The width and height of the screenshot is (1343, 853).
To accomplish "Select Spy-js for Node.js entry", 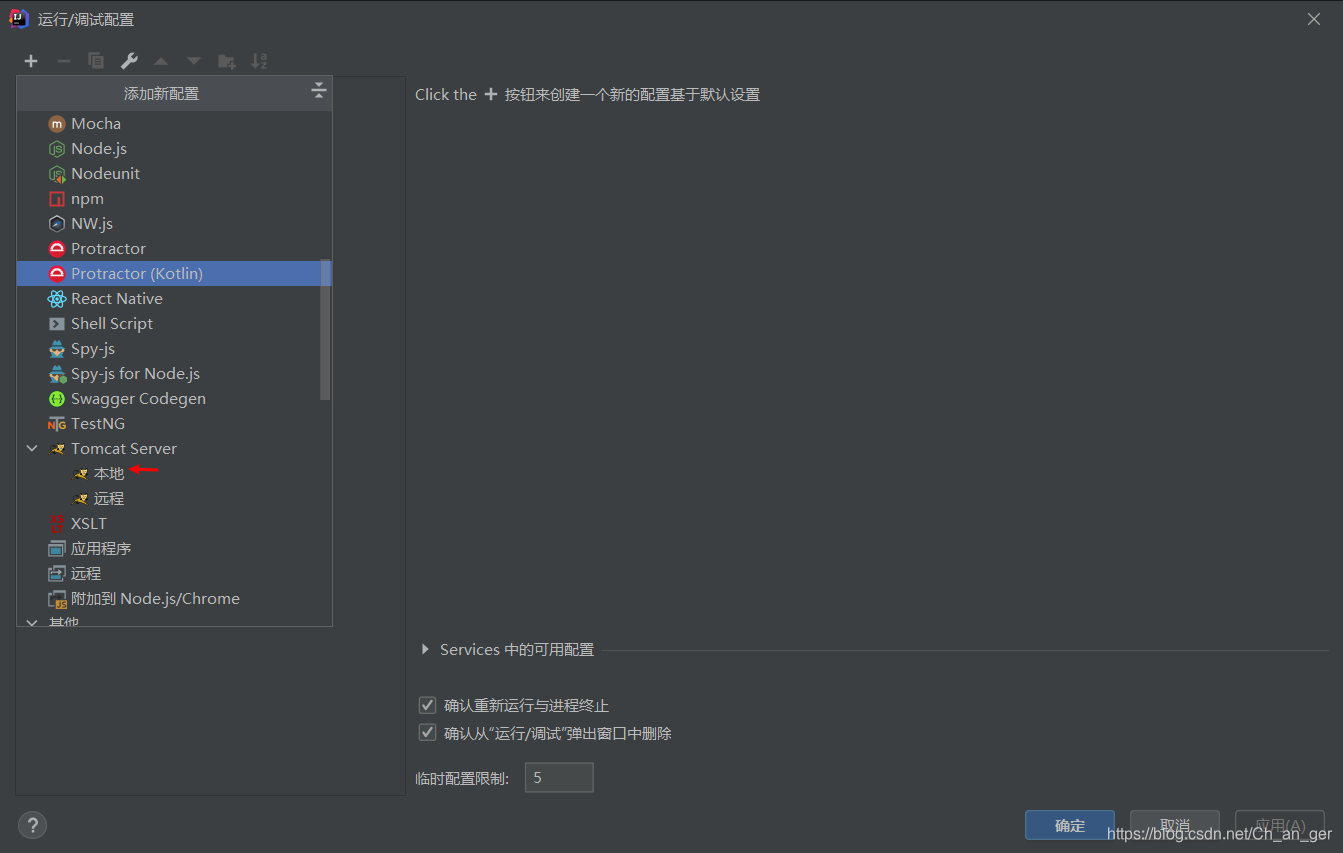I will coord(174,374).
